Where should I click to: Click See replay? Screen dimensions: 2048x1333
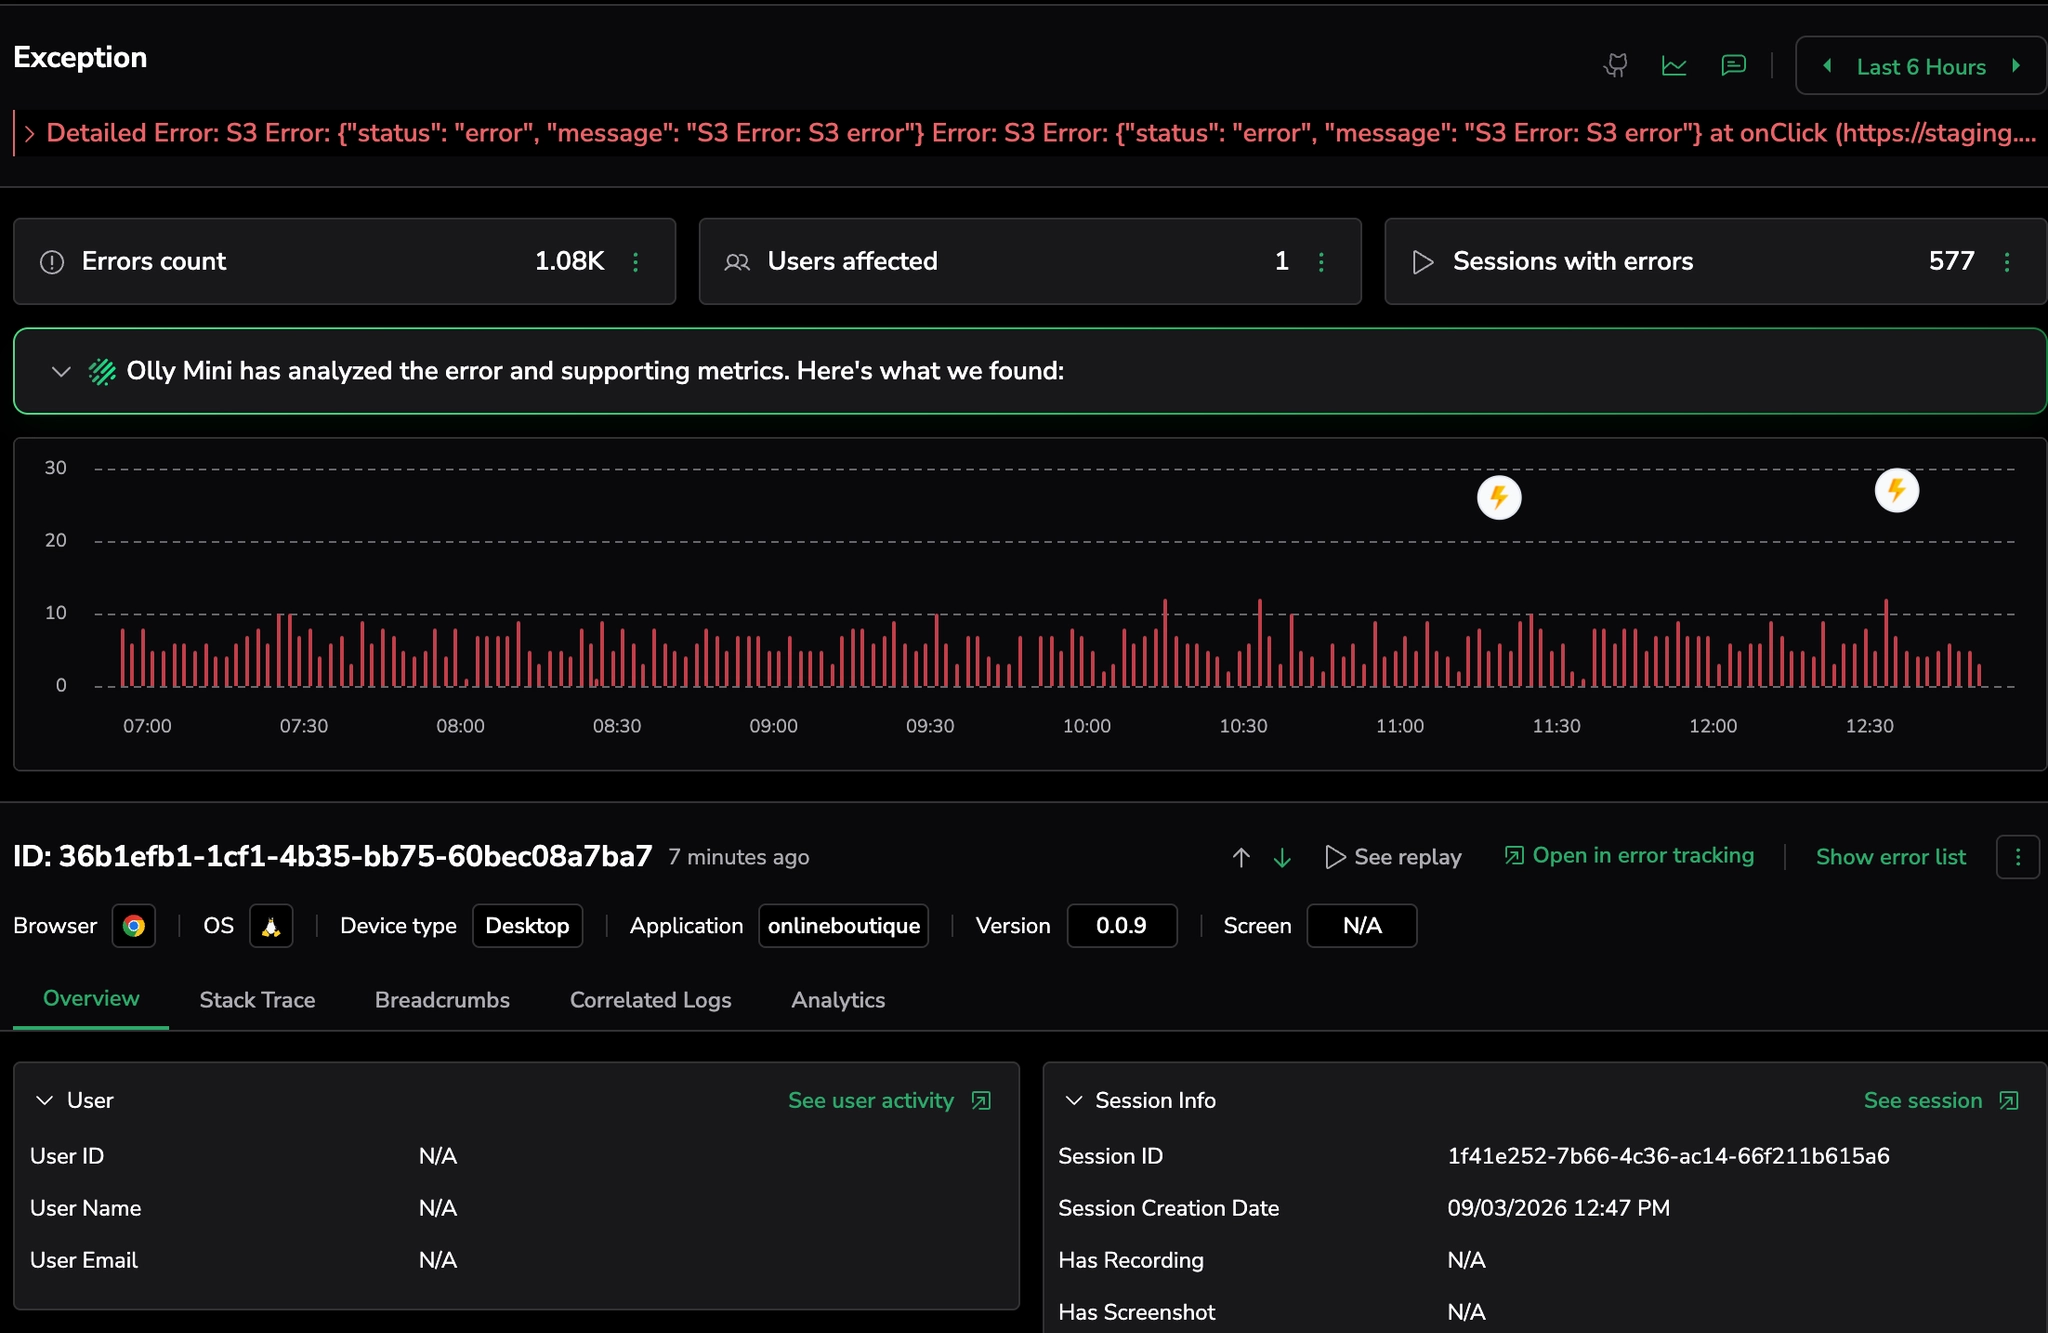point(1393,857)
